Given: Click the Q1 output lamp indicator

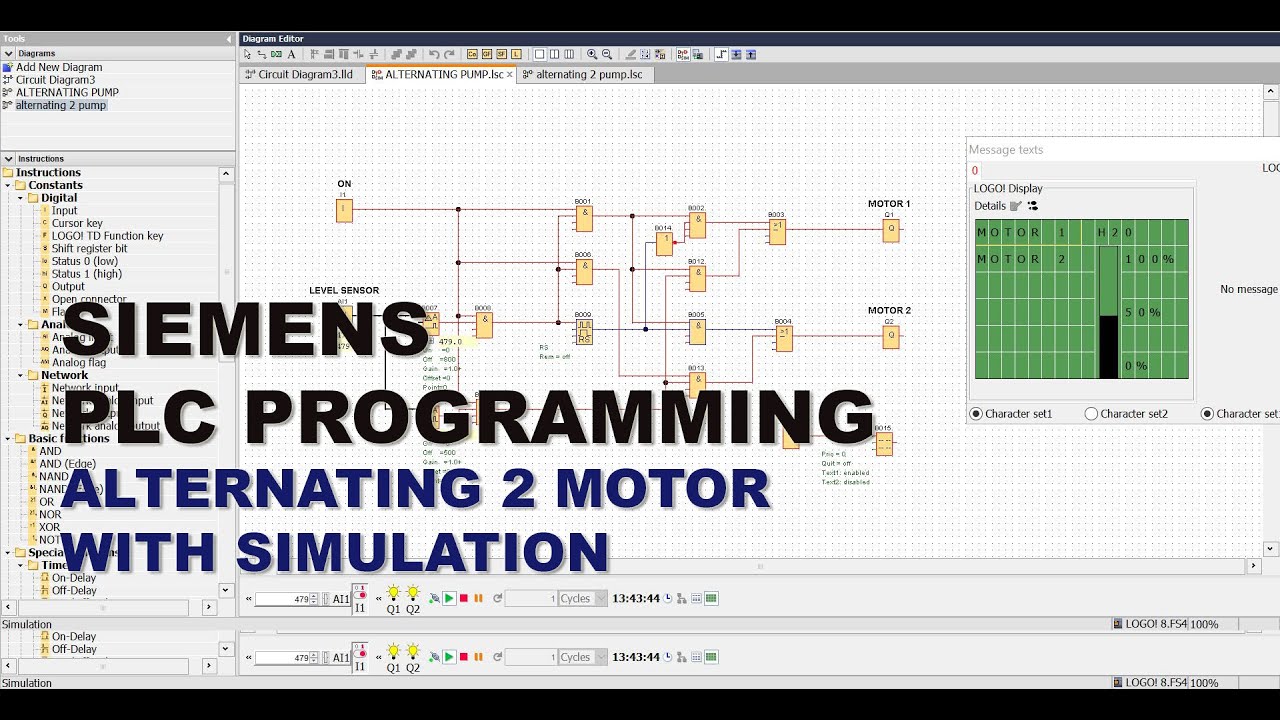Looking at the screenshot, I should tap(393, 598).
